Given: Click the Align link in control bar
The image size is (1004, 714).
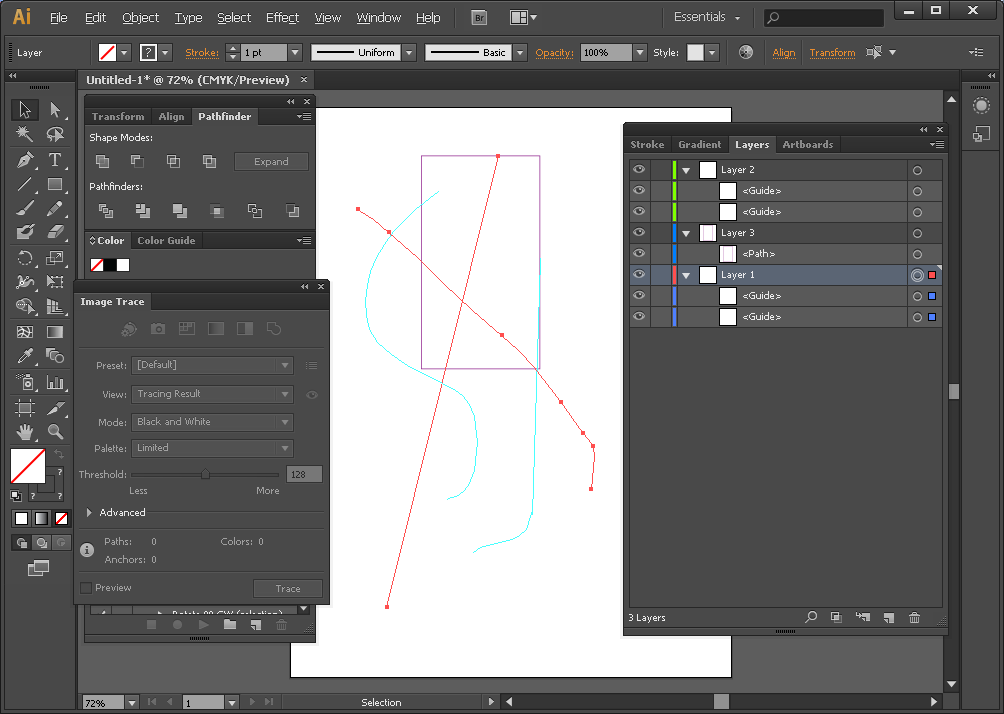Looking at the screenshot, I should coord(784,53).
